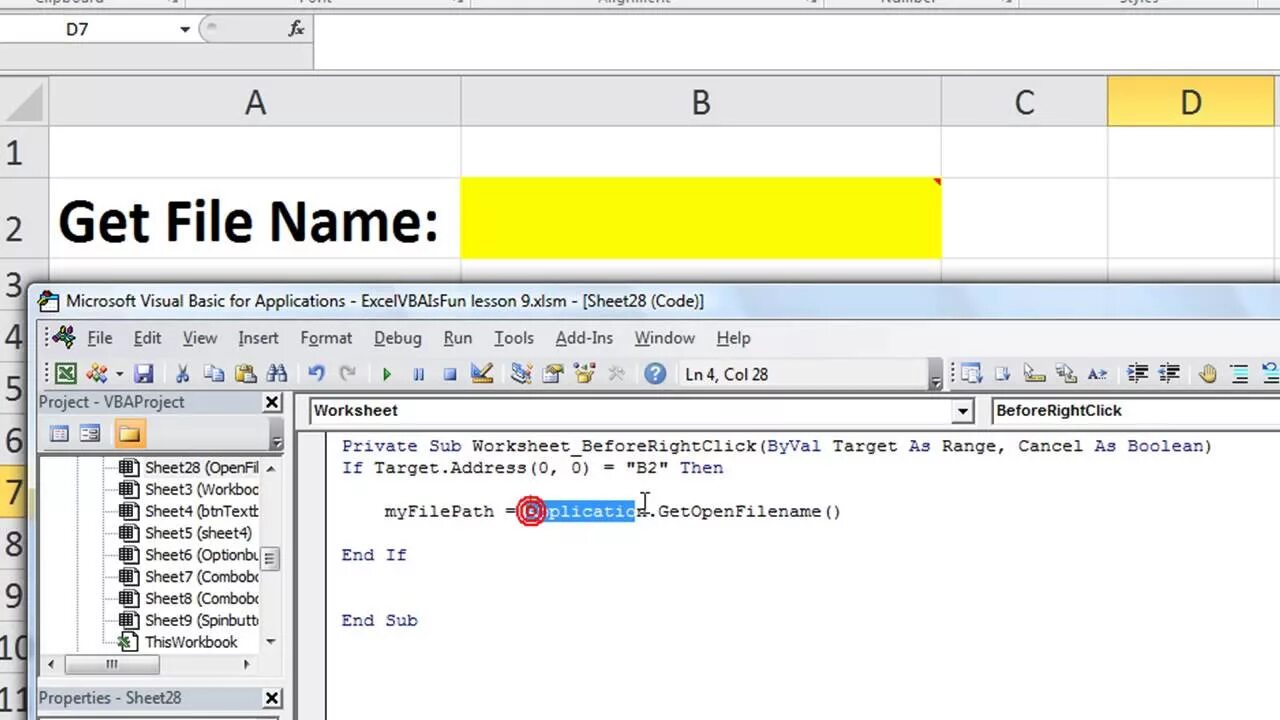Viewport: 1280px width, 720px height.
Task: Click the Break pause button
Action: (418, 374)
